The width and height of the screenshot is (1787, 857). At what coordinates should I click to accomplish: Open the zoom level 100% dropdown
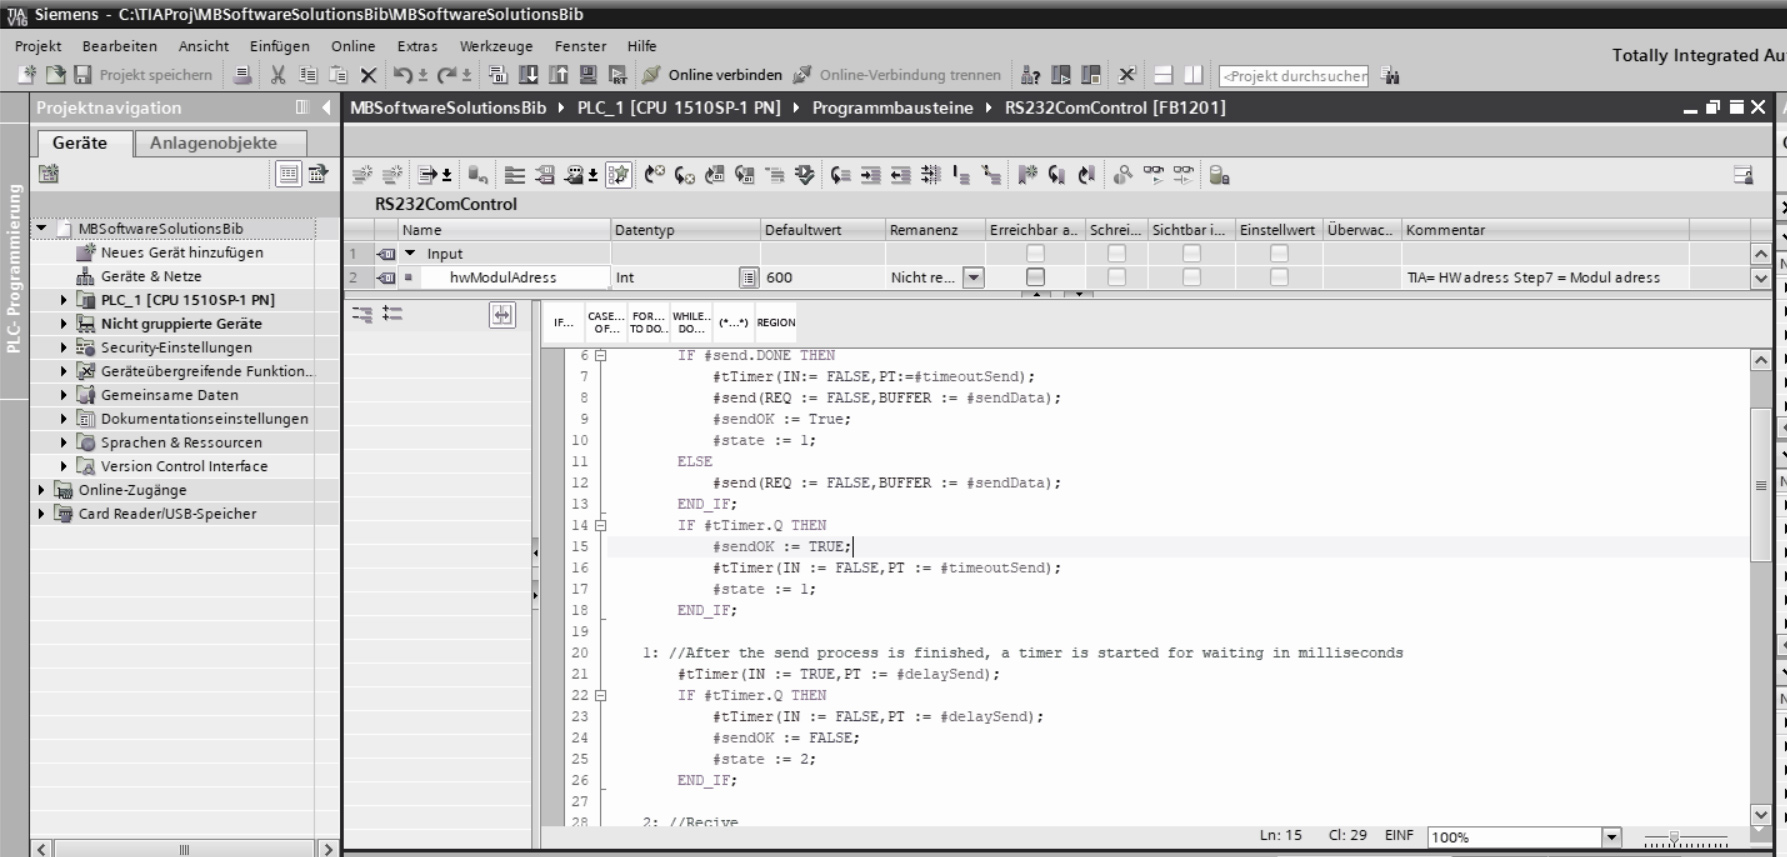click(x=1611, y=837)
